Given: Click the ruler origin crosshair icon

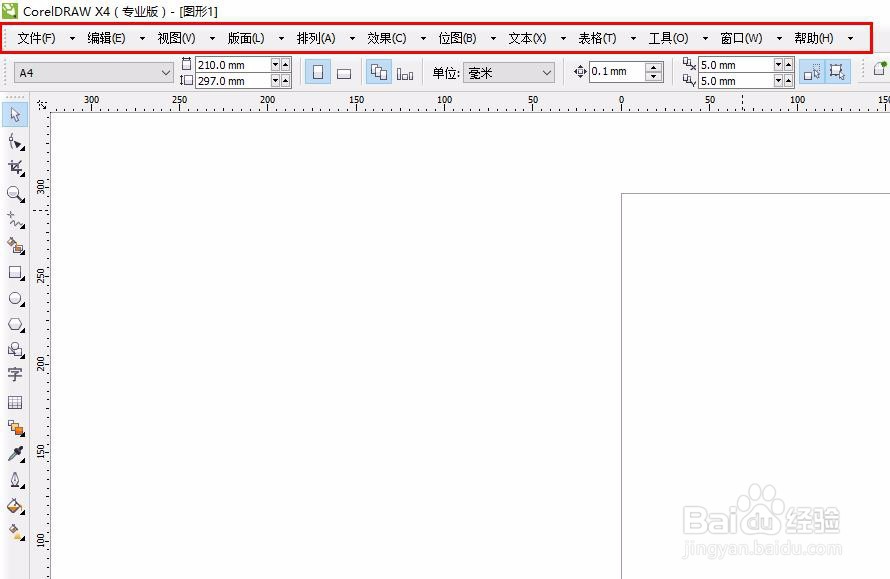Looking at the screenshot, I should point(41,104).
